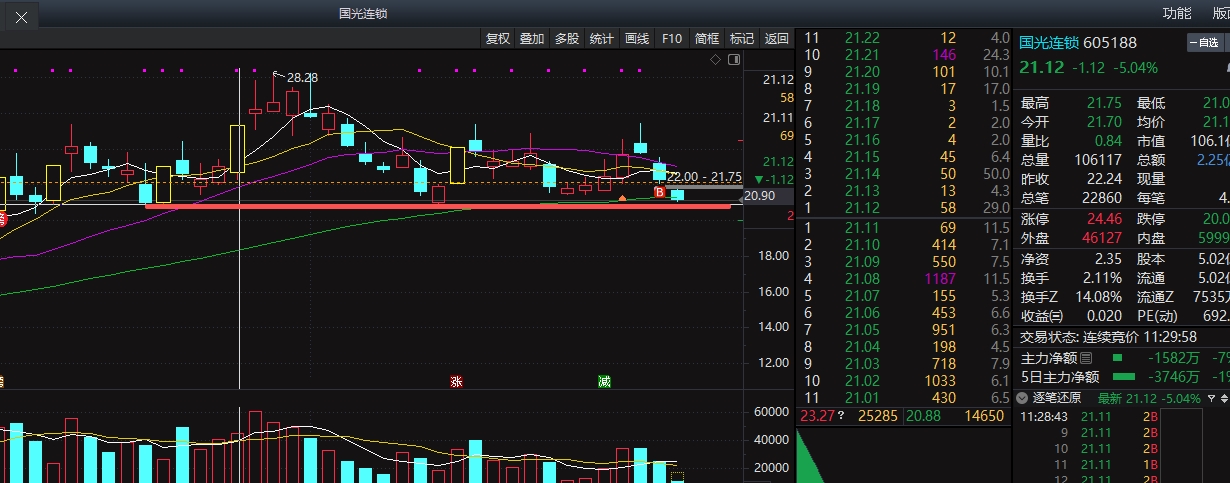This screenshot has height=483, width=1230.
Task: Select the stock name 国光连锁 605188
Action: [x=1078, y=42]
